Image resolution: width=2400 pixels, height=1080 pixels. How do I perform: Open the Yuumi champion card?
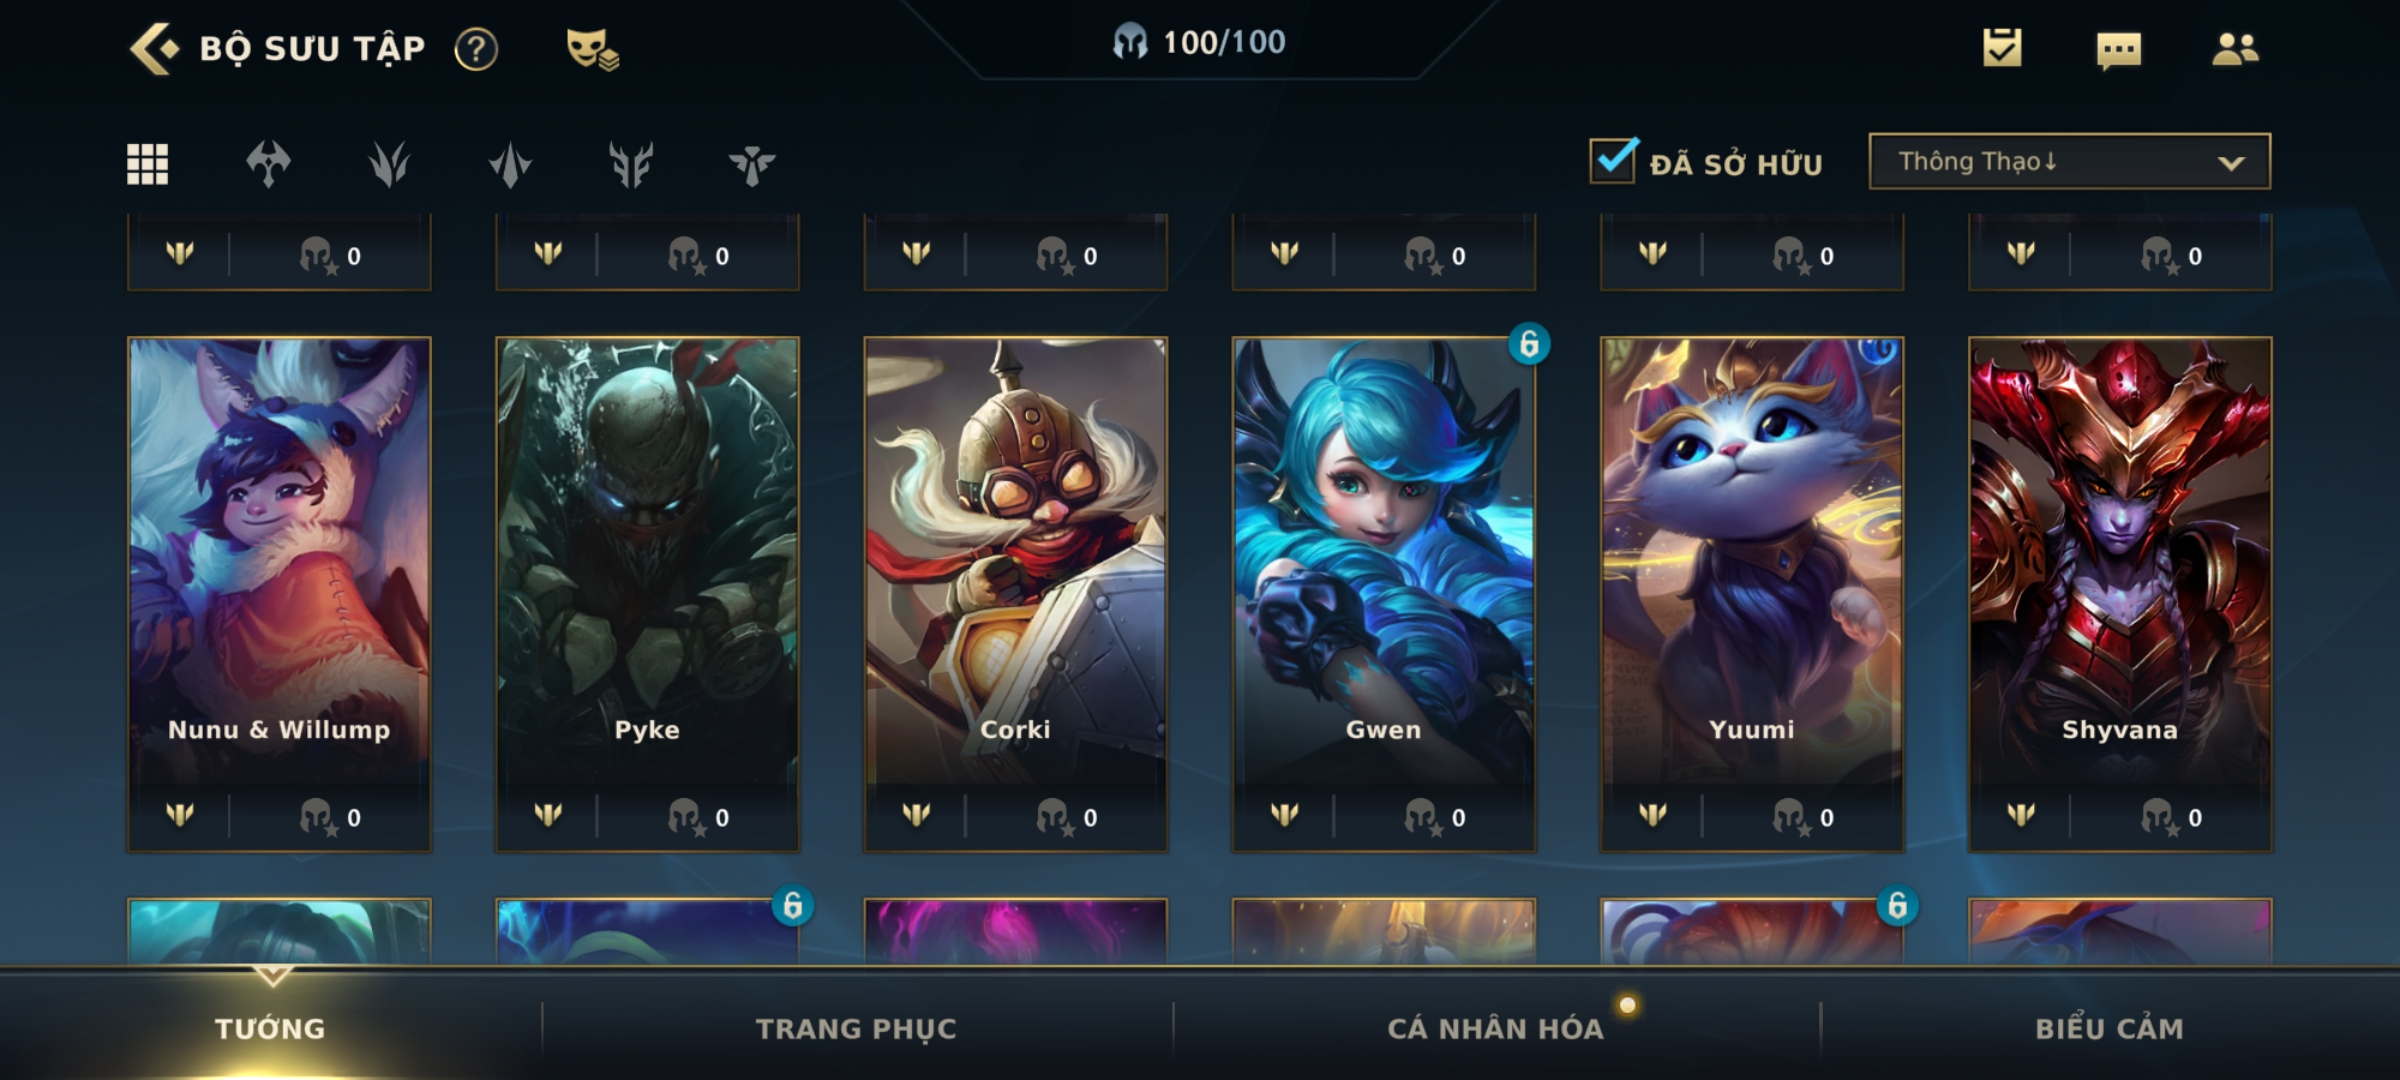1751,594
